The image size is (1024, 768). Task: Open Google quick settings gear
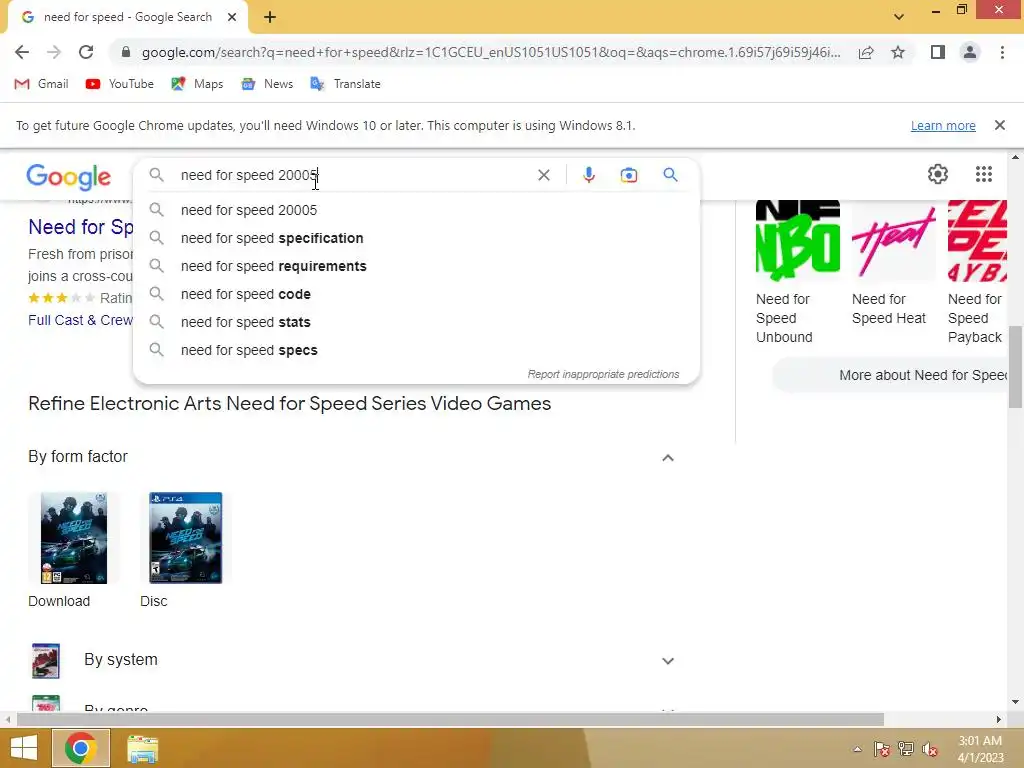click(x=938, y=174)
